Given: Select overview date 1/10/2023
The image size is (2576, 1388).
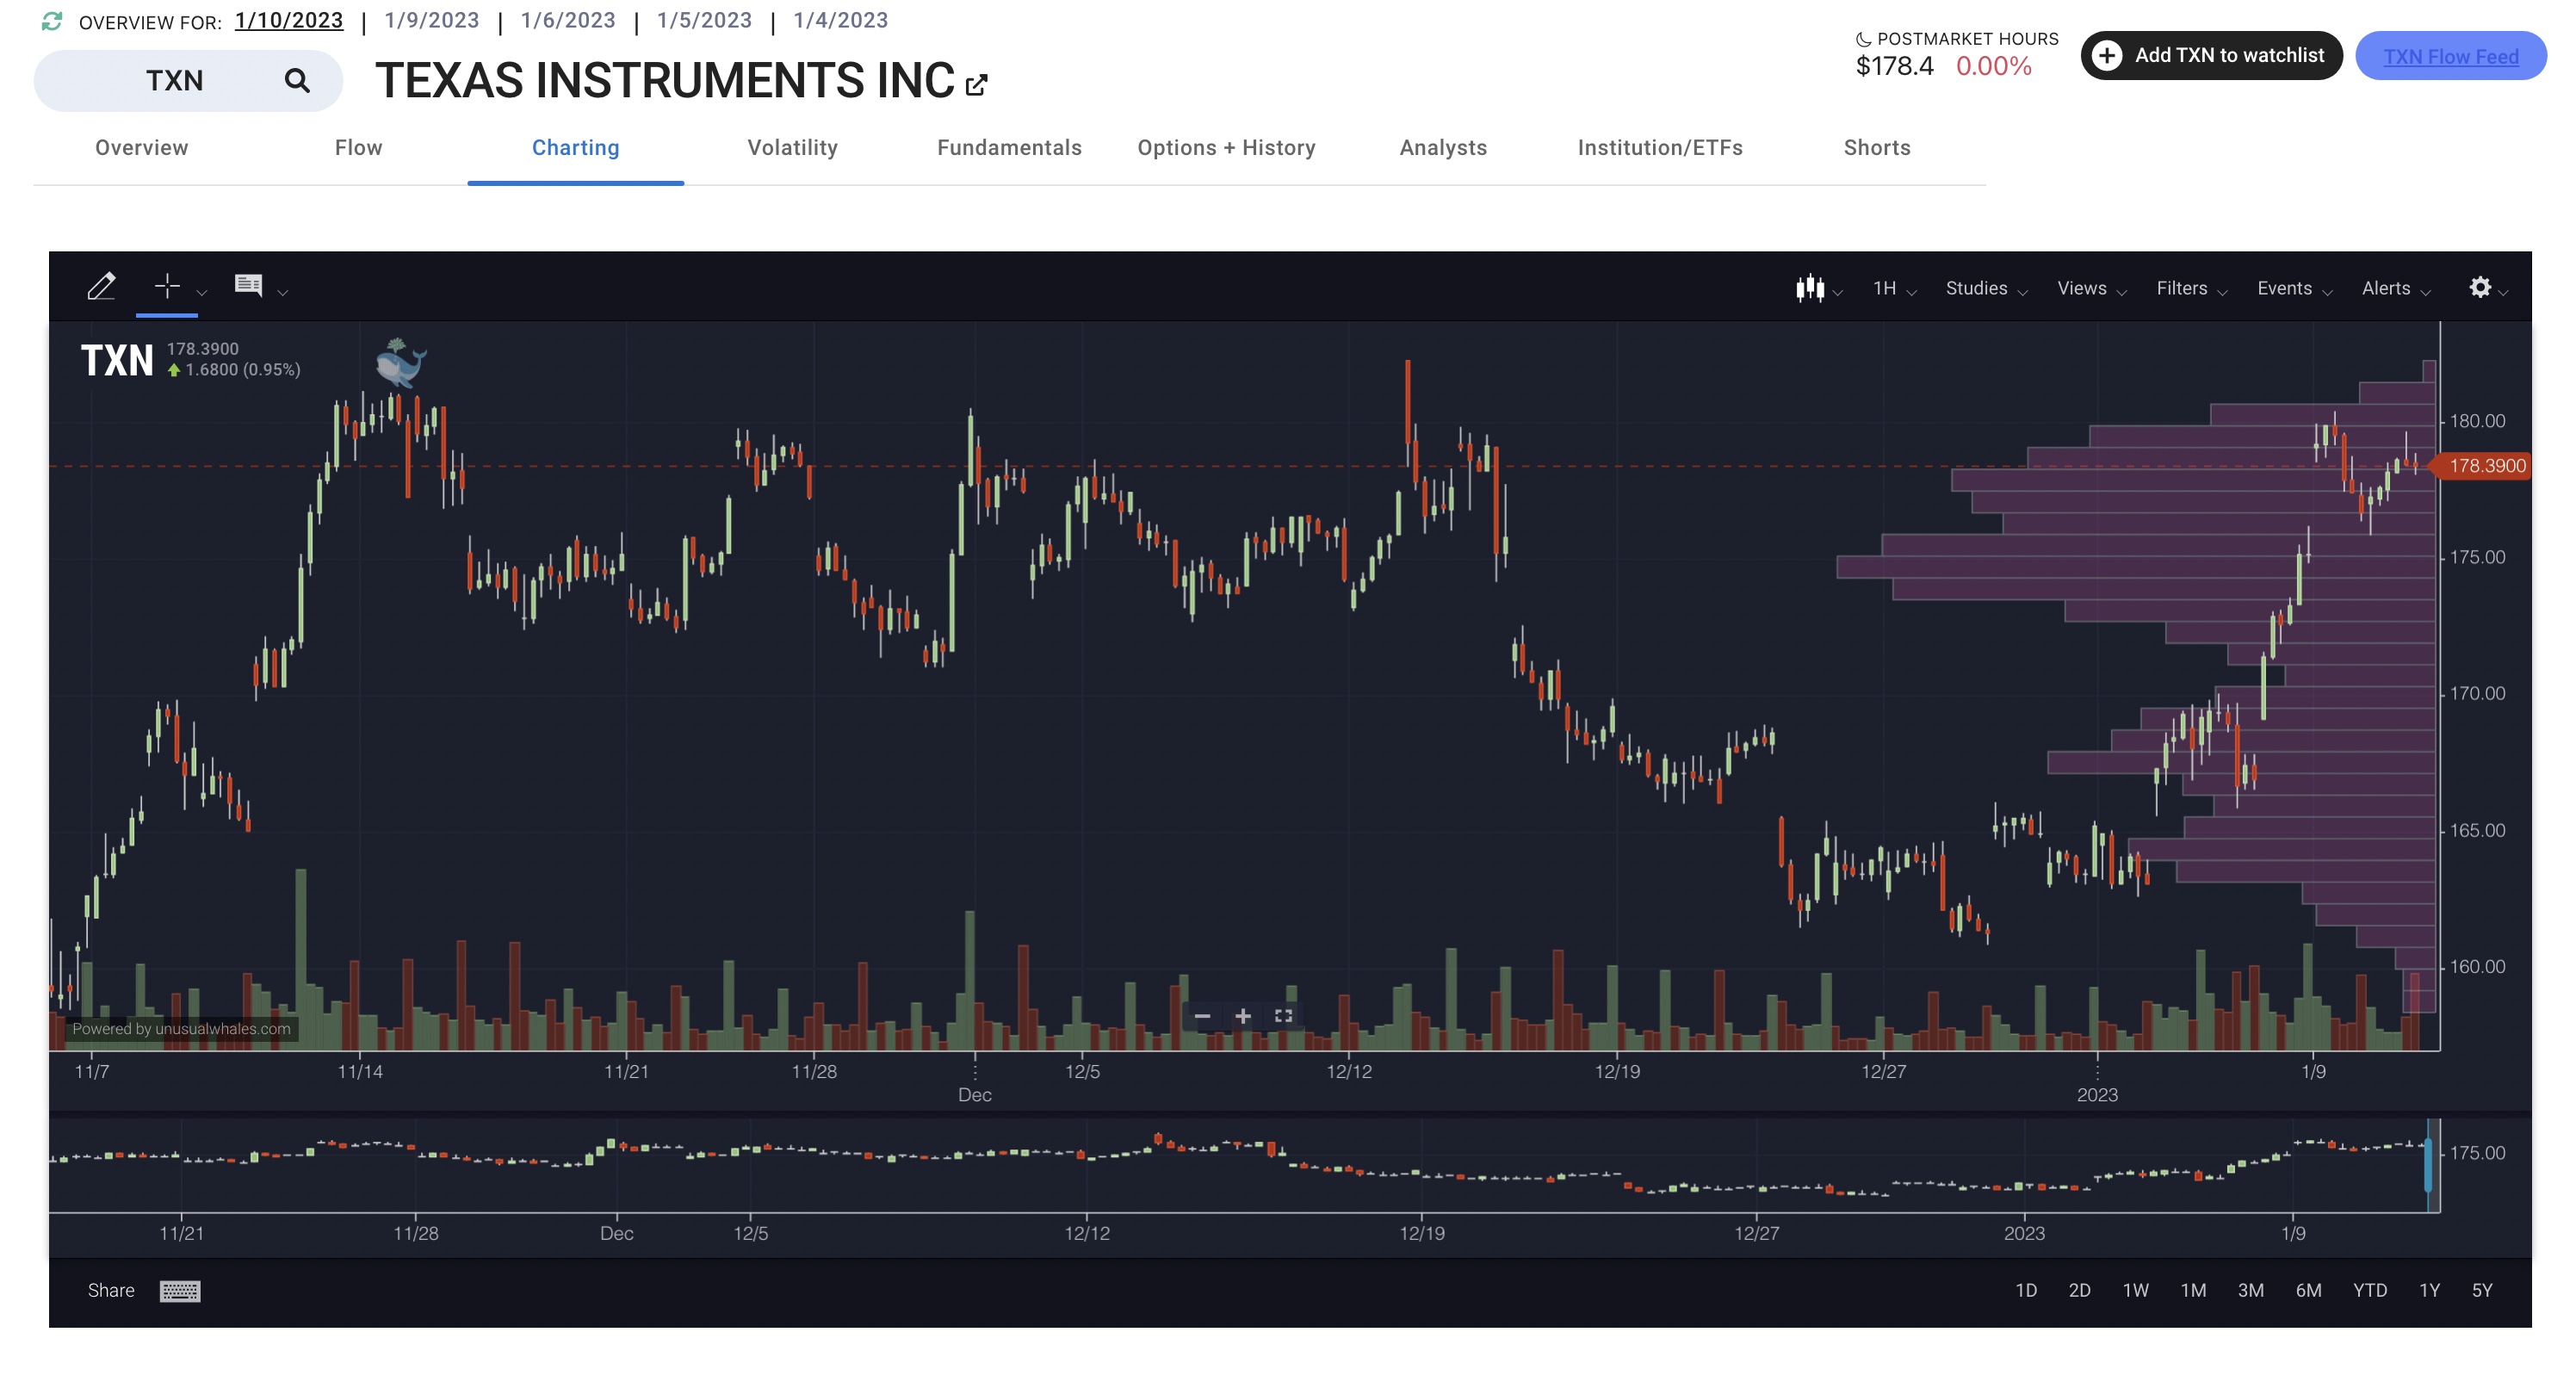Looking at the screenshot, I should pyautogui.click(x=289, y=20).
